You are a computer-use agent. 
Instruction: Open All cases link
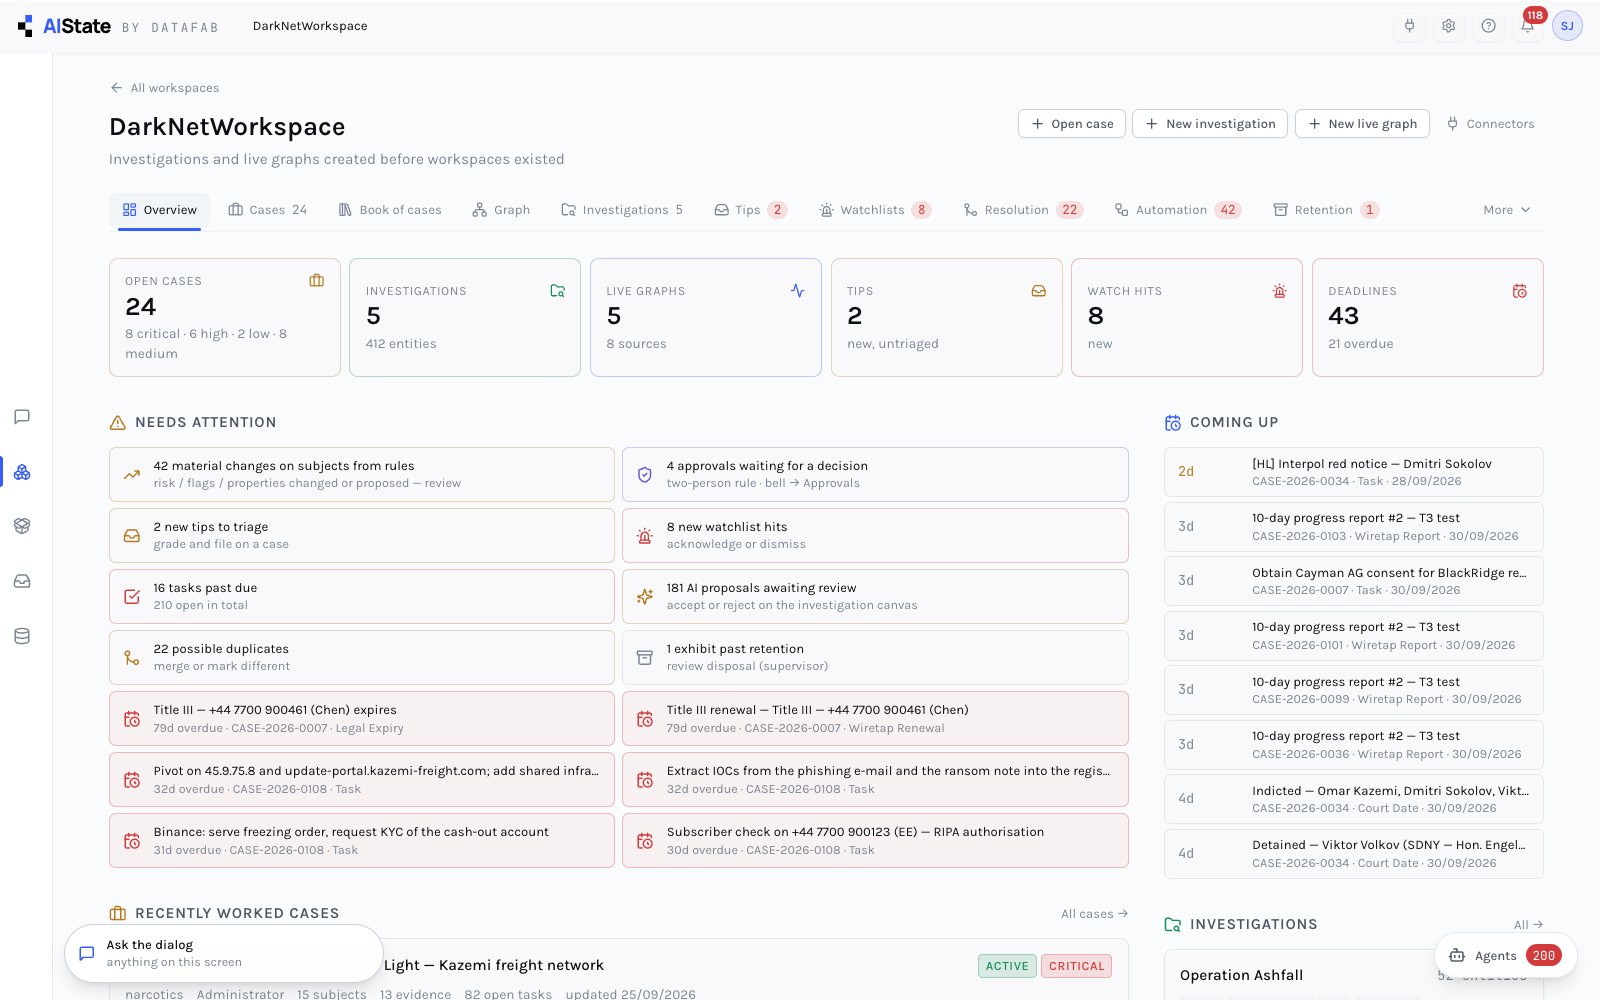tap(1094, 914)
